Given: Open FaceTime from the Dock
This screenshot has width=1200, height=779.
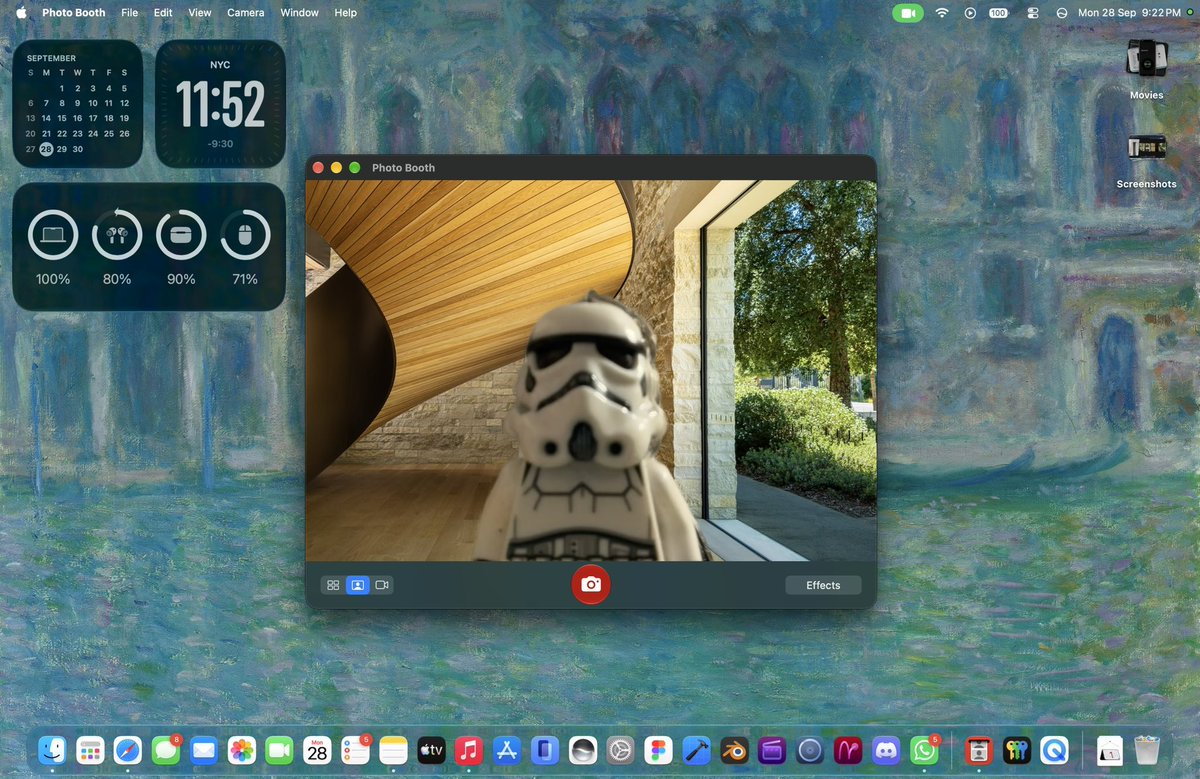Looking at the screenshot, I should tap(280, 750).
